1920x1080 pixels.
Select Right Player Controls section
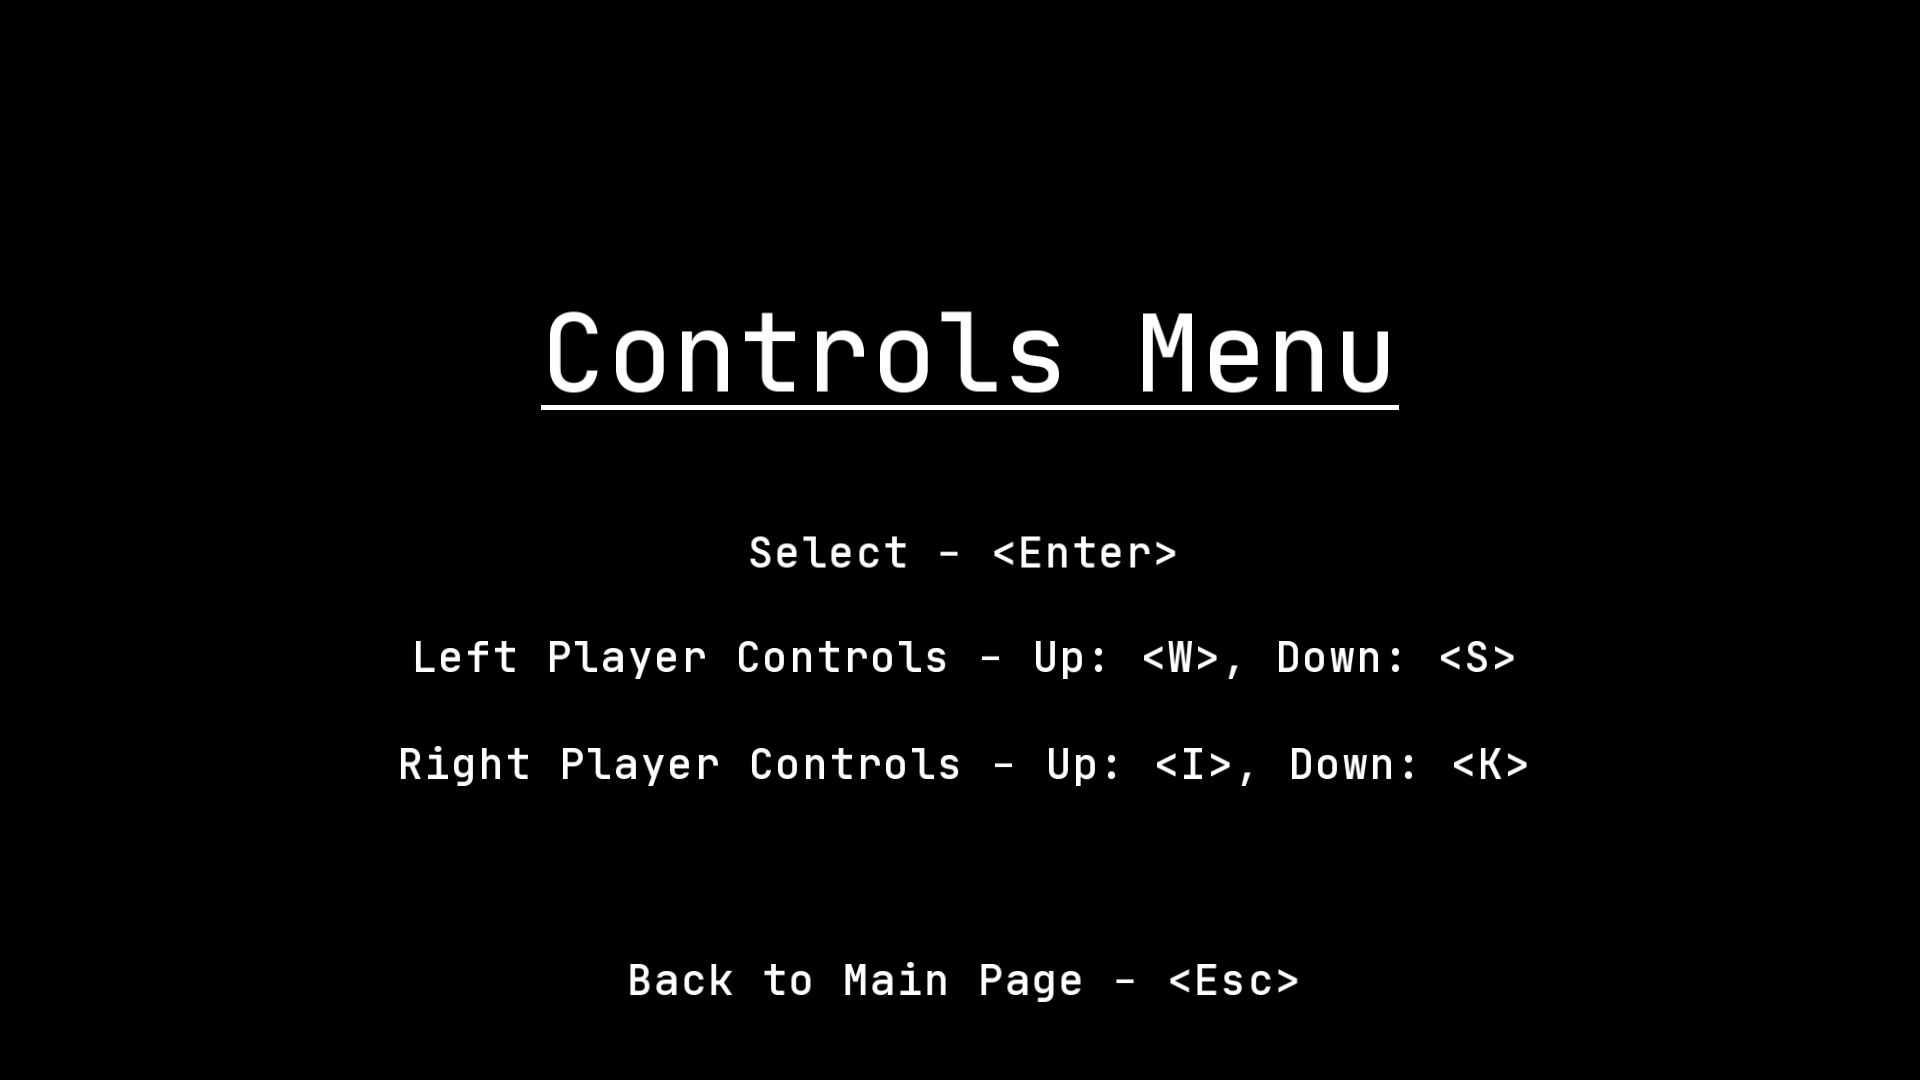(x=960, y=762)
